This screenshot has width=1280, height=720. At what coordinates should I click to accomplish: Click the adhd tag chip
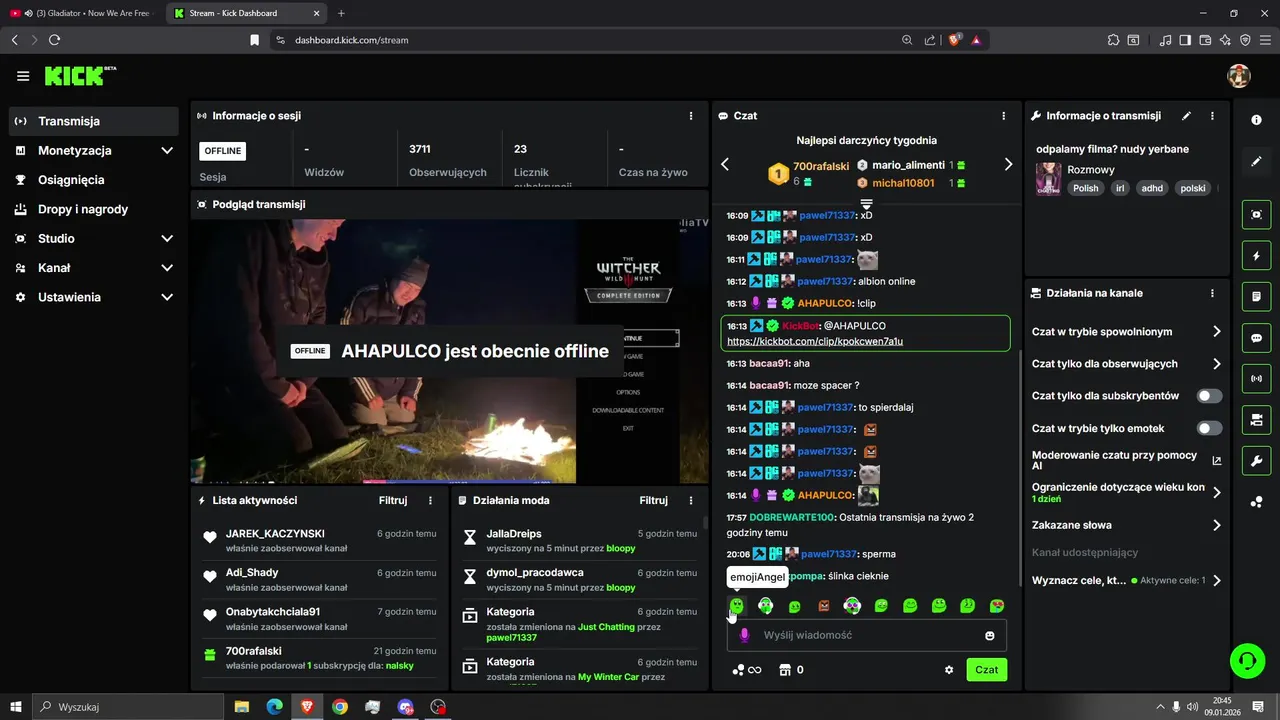[1152, 188]
